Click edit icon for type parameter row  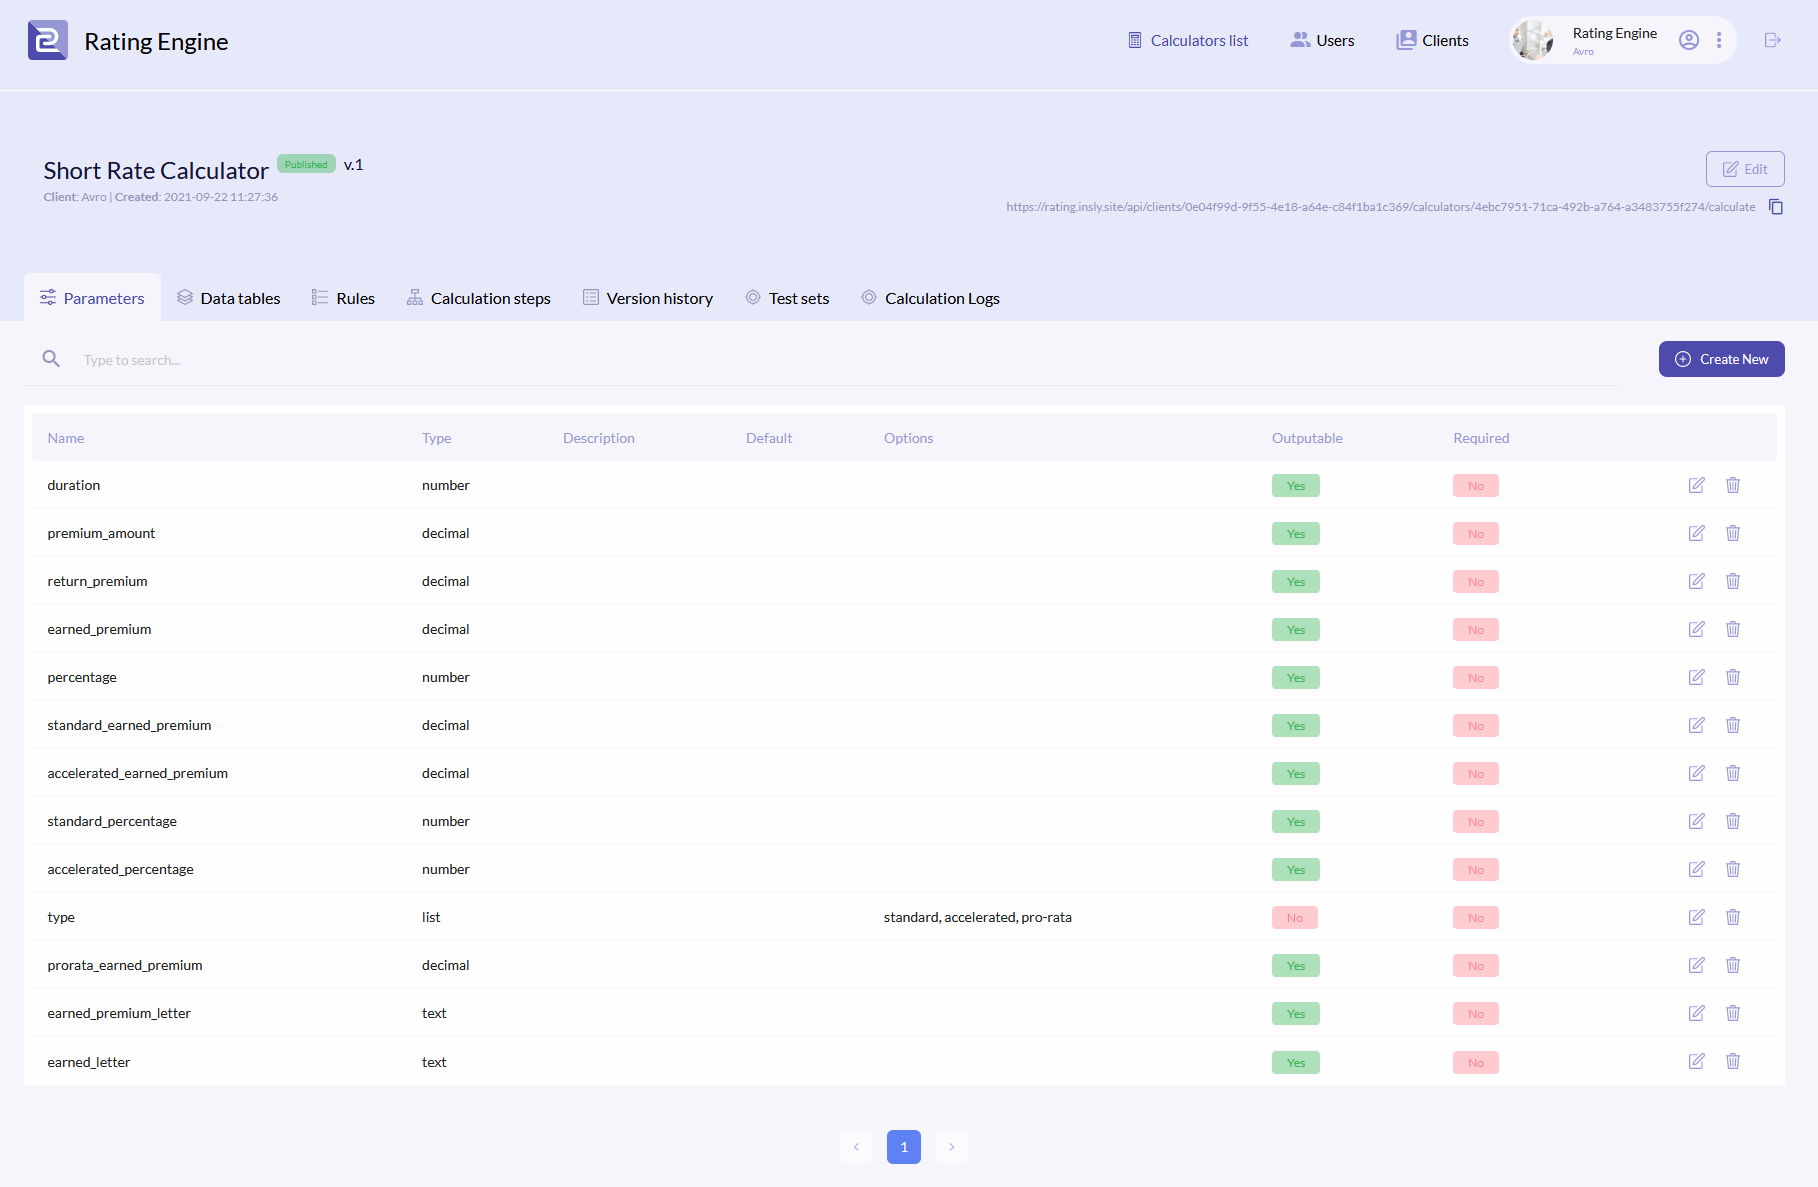click(x=1696, y=917)
